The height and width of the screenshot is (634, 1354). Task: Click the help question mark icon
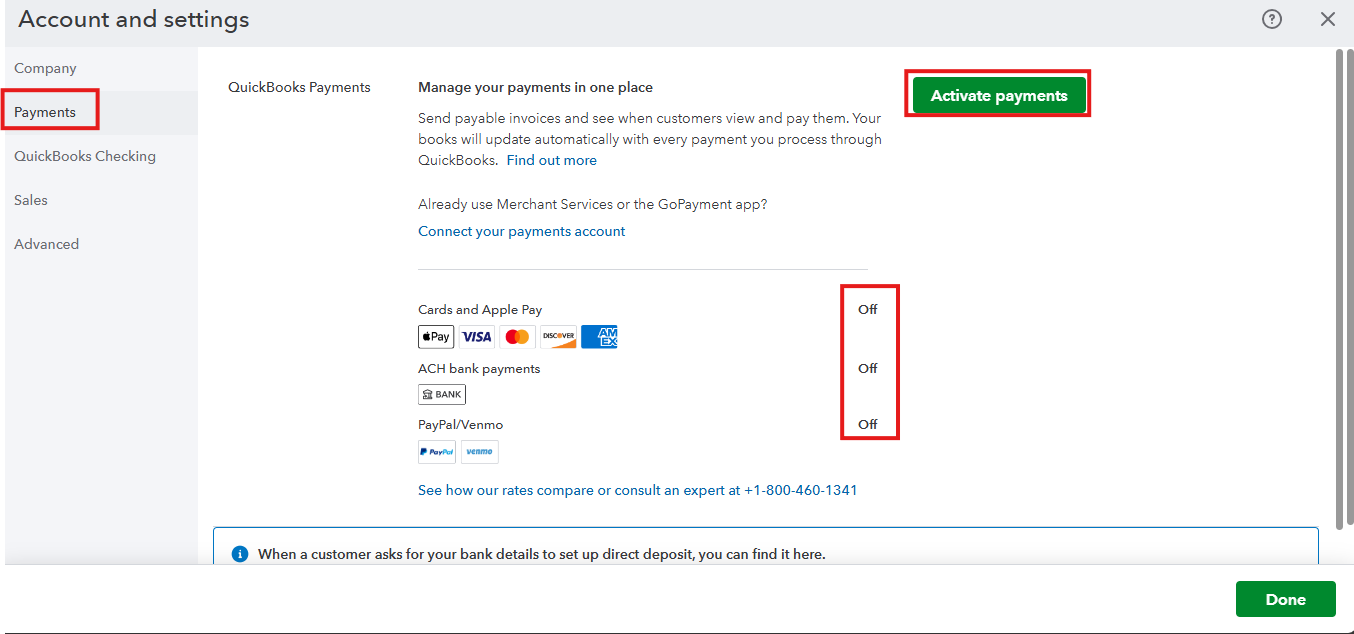[1272, 19]
